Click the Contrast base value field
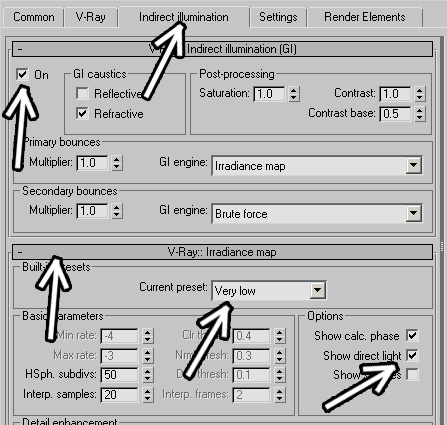The height and width of the screenshot is (425, 447). [x=395, y=114]
